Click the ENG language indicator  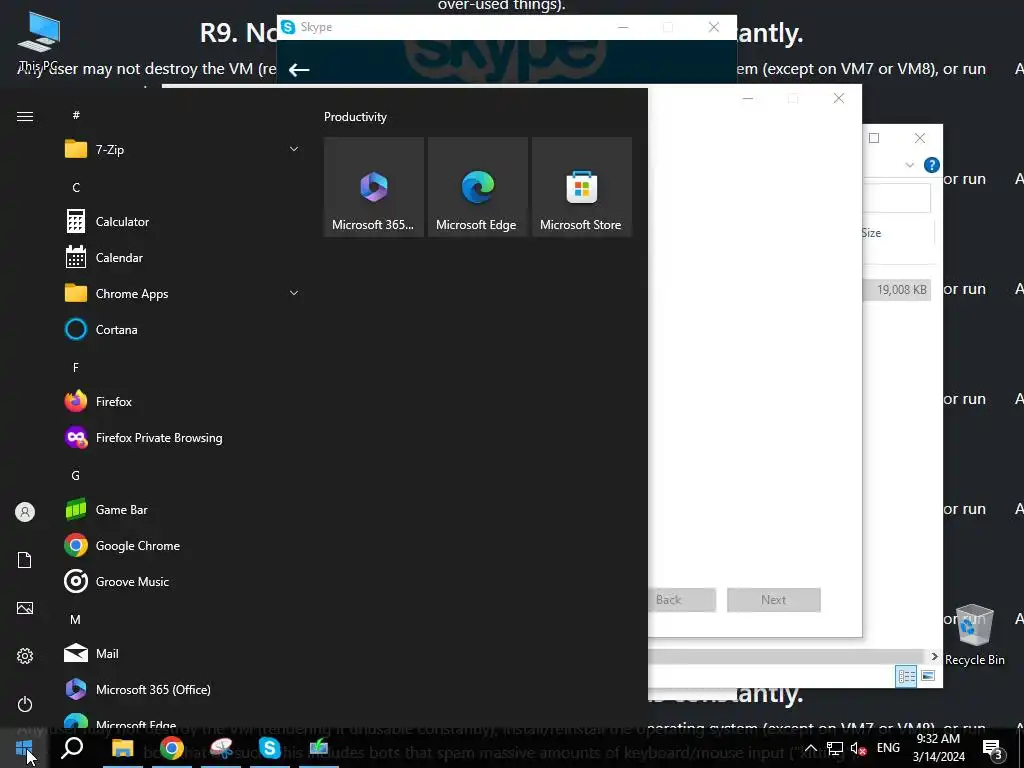pyautogui.click(x=888, y=747)
